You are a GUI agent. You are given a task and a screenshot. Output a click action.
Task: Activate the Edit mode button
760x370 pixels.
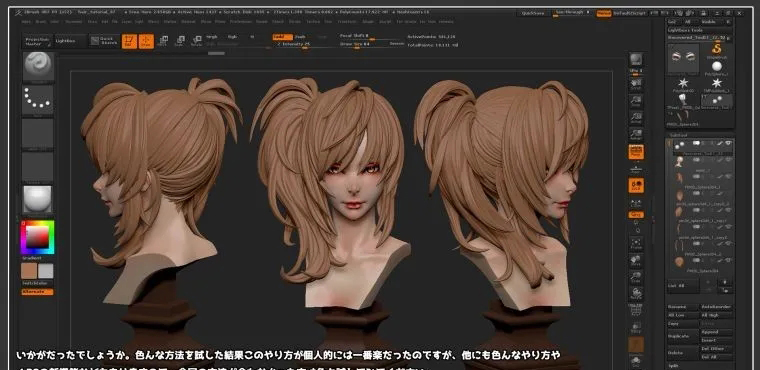pyautogui.click(x=129, y=41)
